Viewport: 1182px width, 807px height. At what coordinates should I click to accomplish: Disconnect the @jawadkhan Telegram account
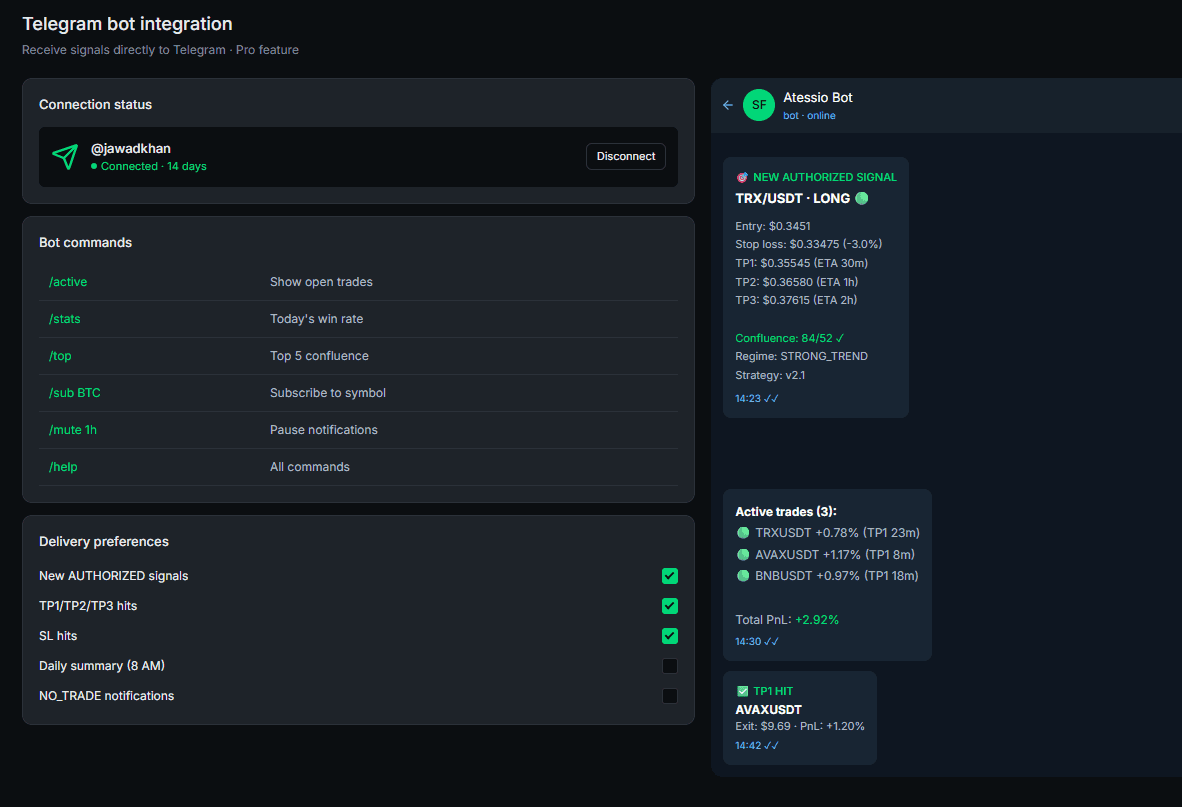626,156
